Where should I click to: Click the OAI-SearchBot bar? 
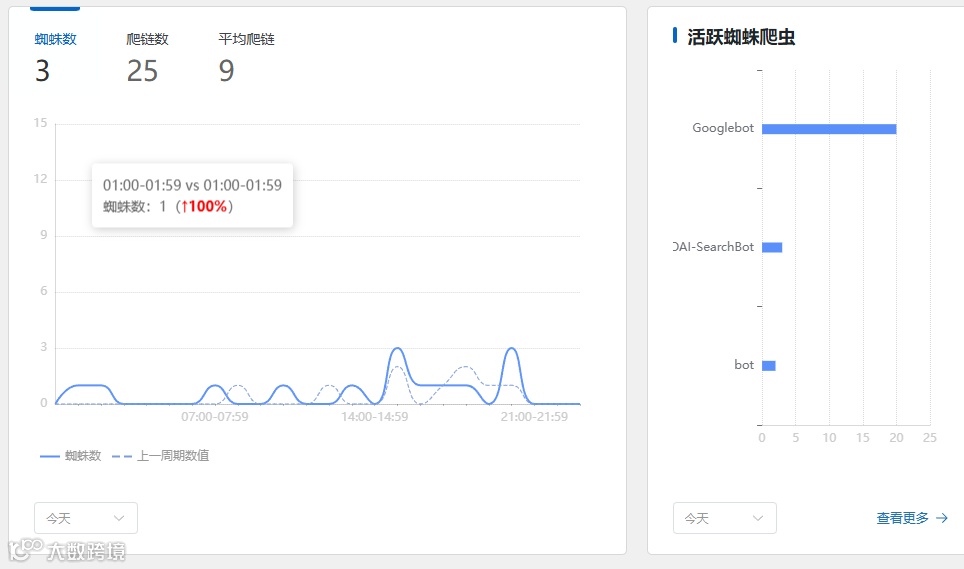772,247
